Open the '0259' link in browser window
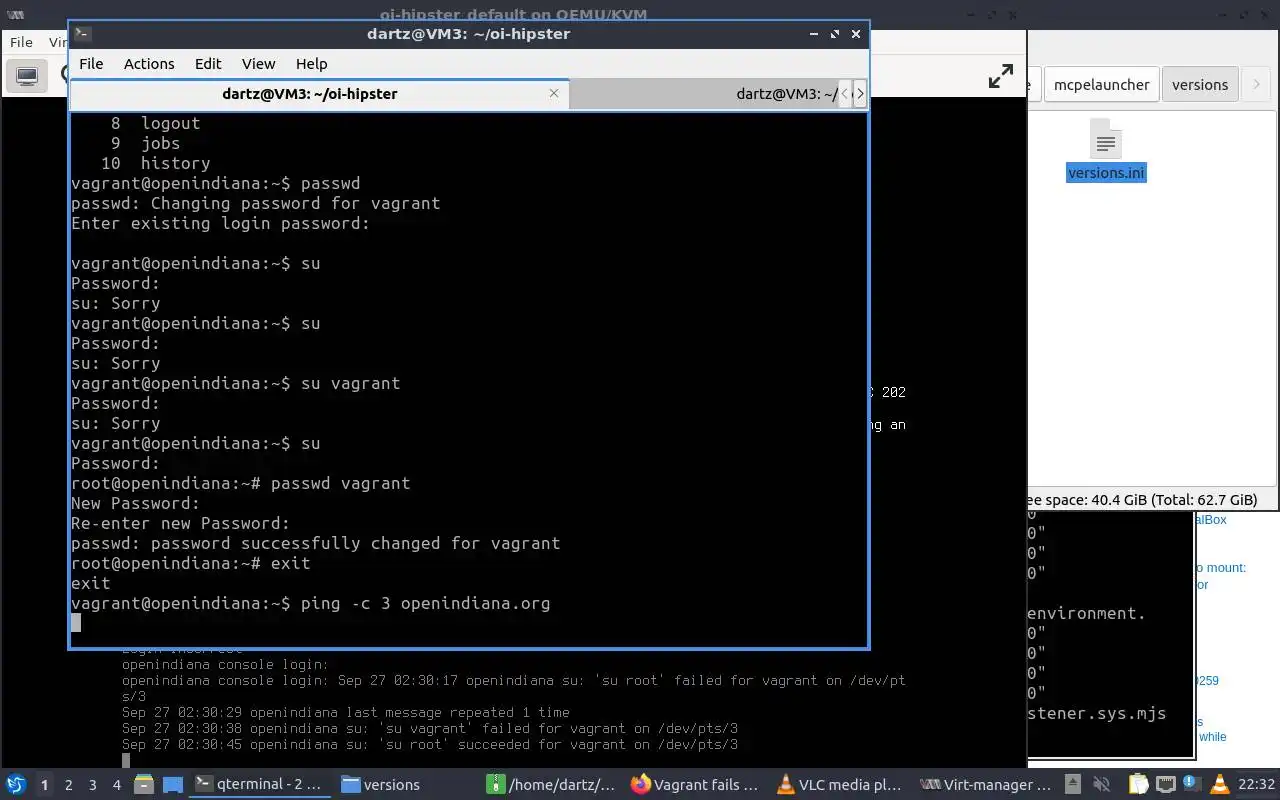Viewport: 1280px width, 800px height. tap(1208, 681)
